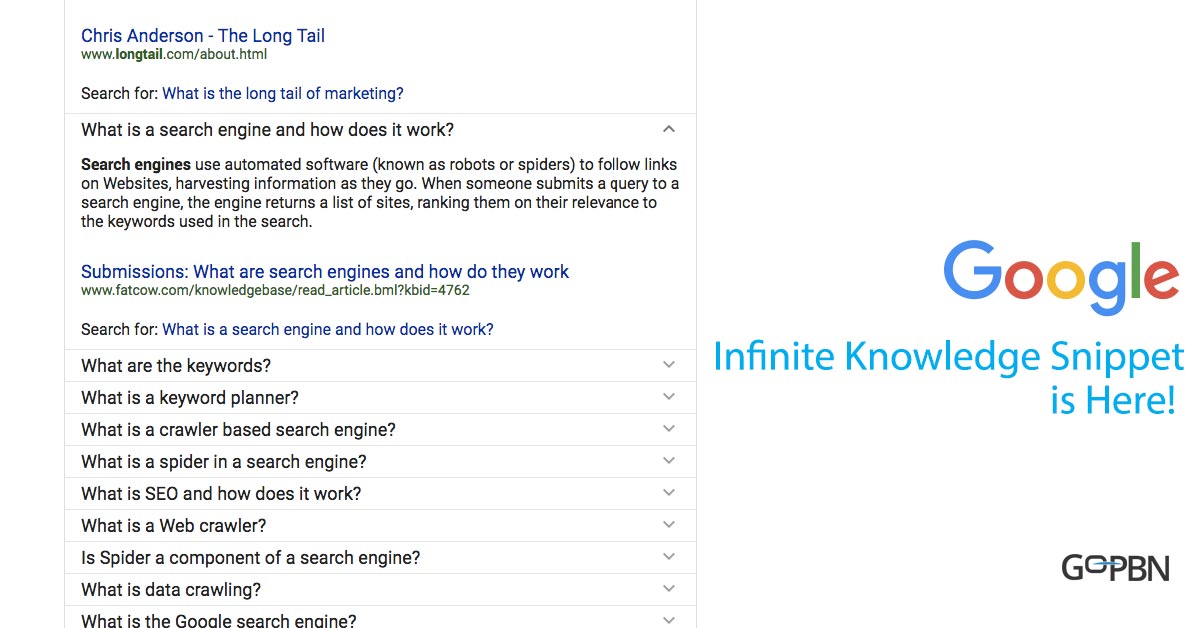Search for 'What is a search engine and how does it work?' link
Image resolution: width=1200 pixels, height=628 pixels.
pyautogui.click(x=328, y=330)
